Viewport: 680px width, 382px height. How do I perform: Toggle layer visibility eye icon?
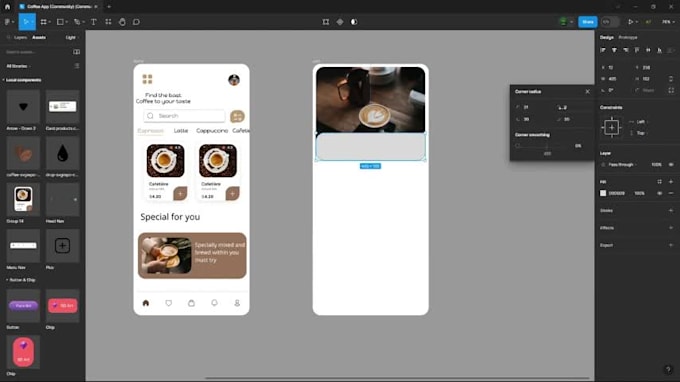[670, 165]
